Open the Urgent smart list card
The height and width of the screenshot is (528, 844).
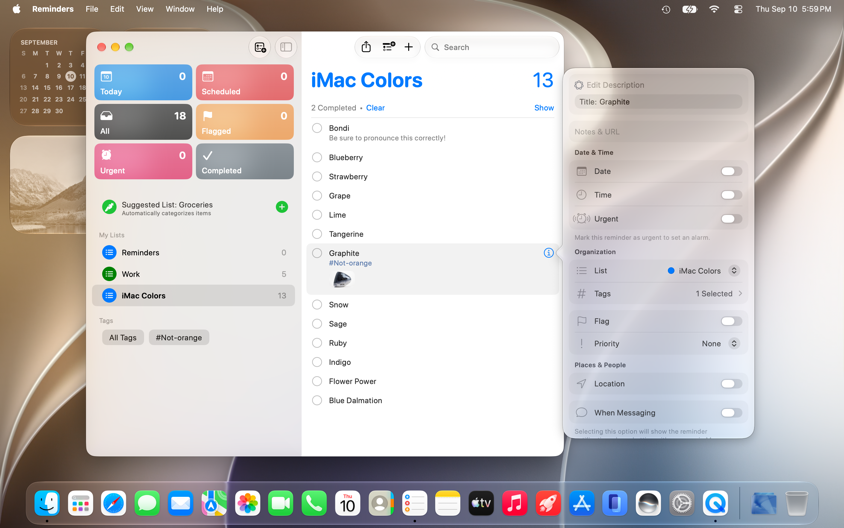pyautogui.click(x=143, y=161)
